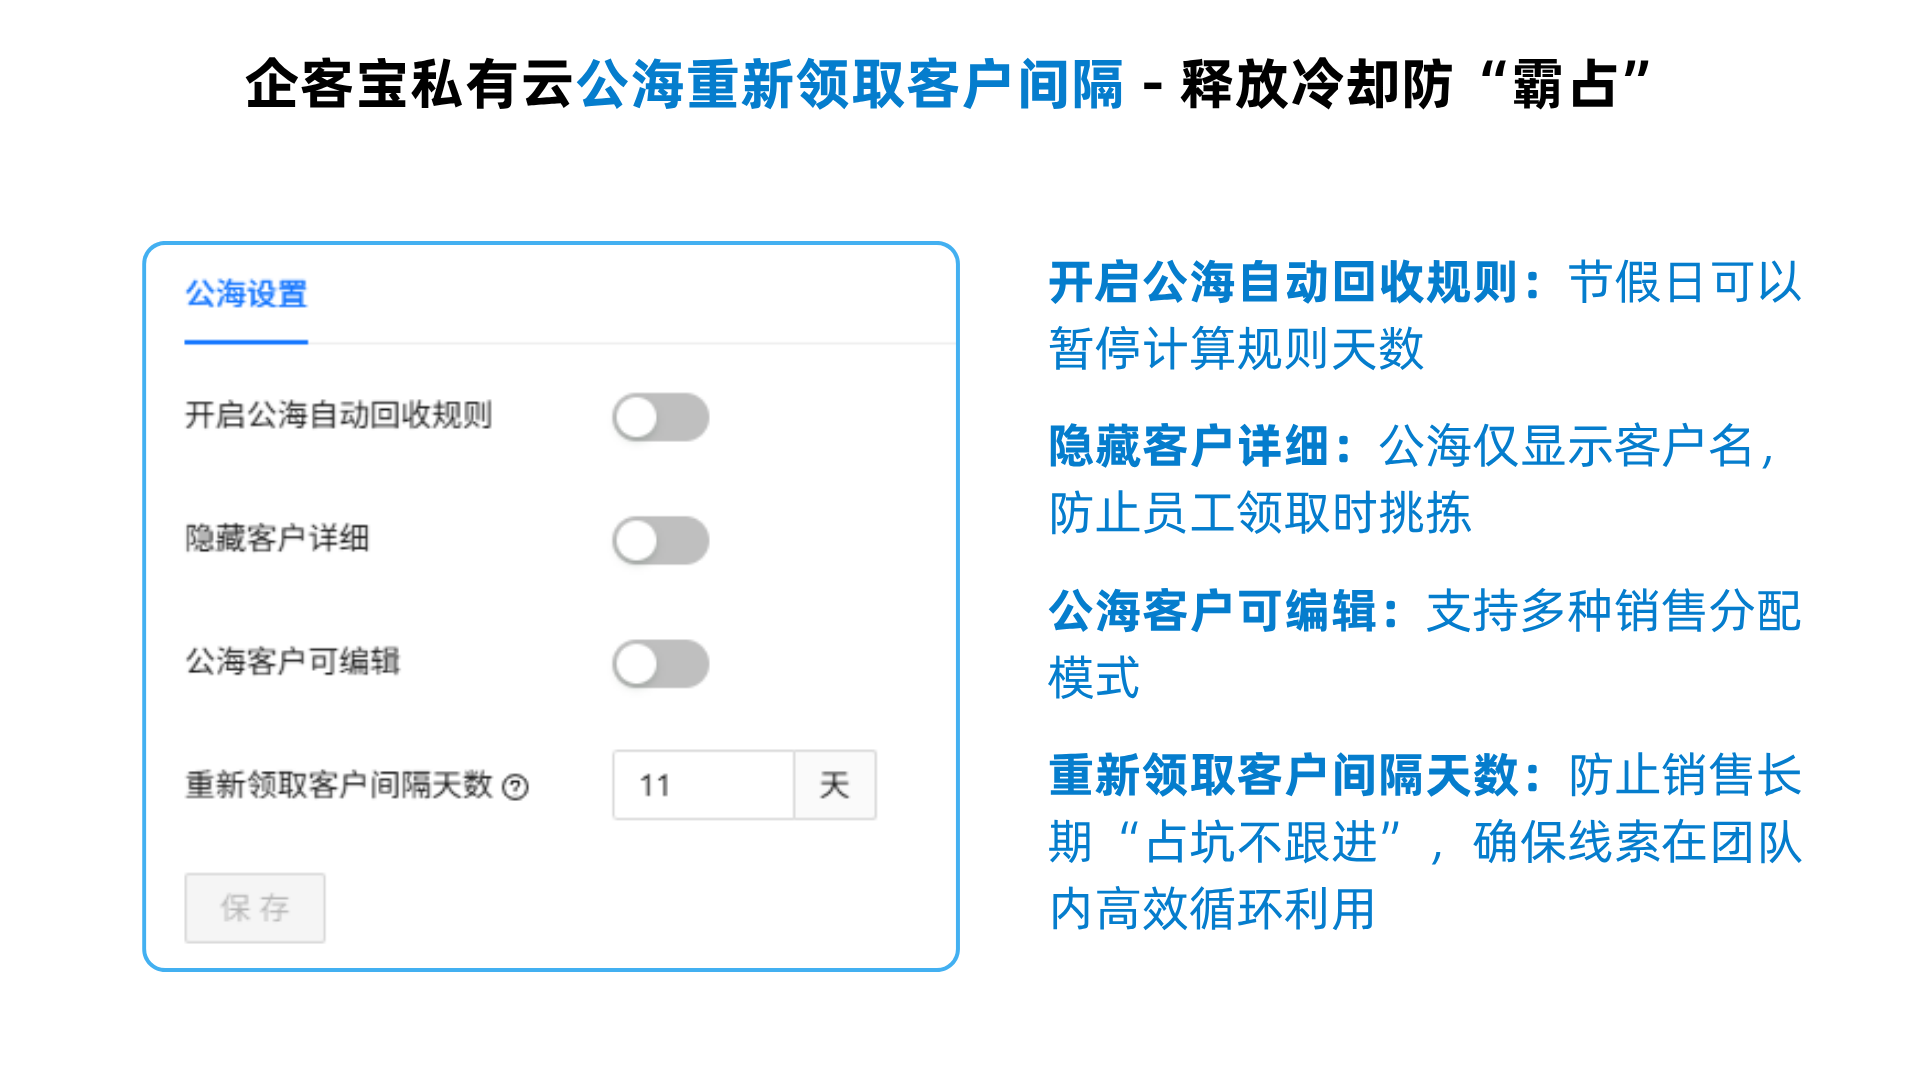The width and height of the screenshot is (1920, 1080).
Task: Click the description line 内高效循环利用
Action: click(1212, 910)
